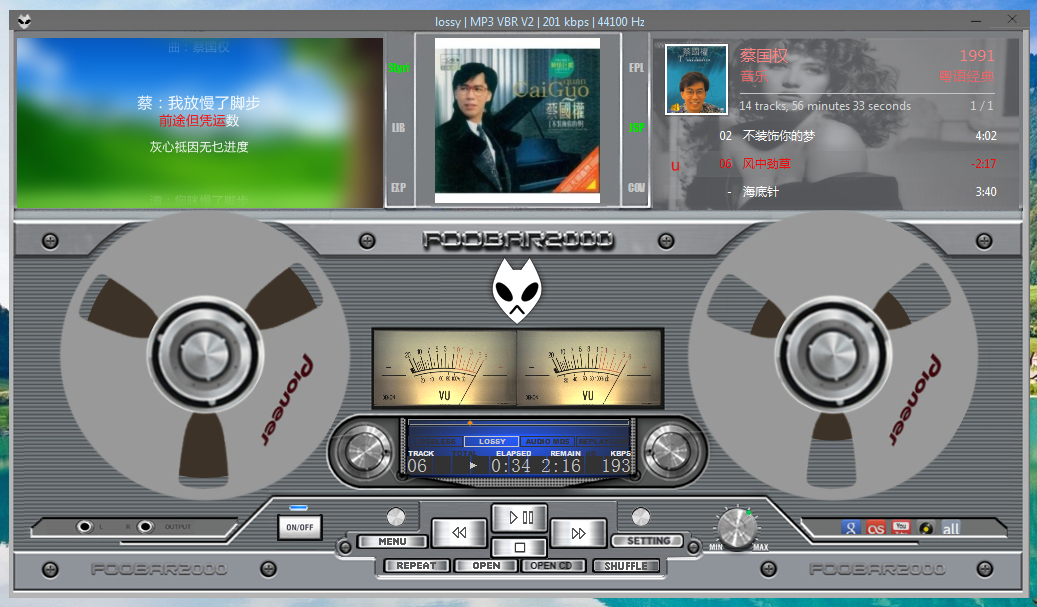Click the vinyl disc icon
This screenshot has width=1037, height=607.
pos(926,528)
